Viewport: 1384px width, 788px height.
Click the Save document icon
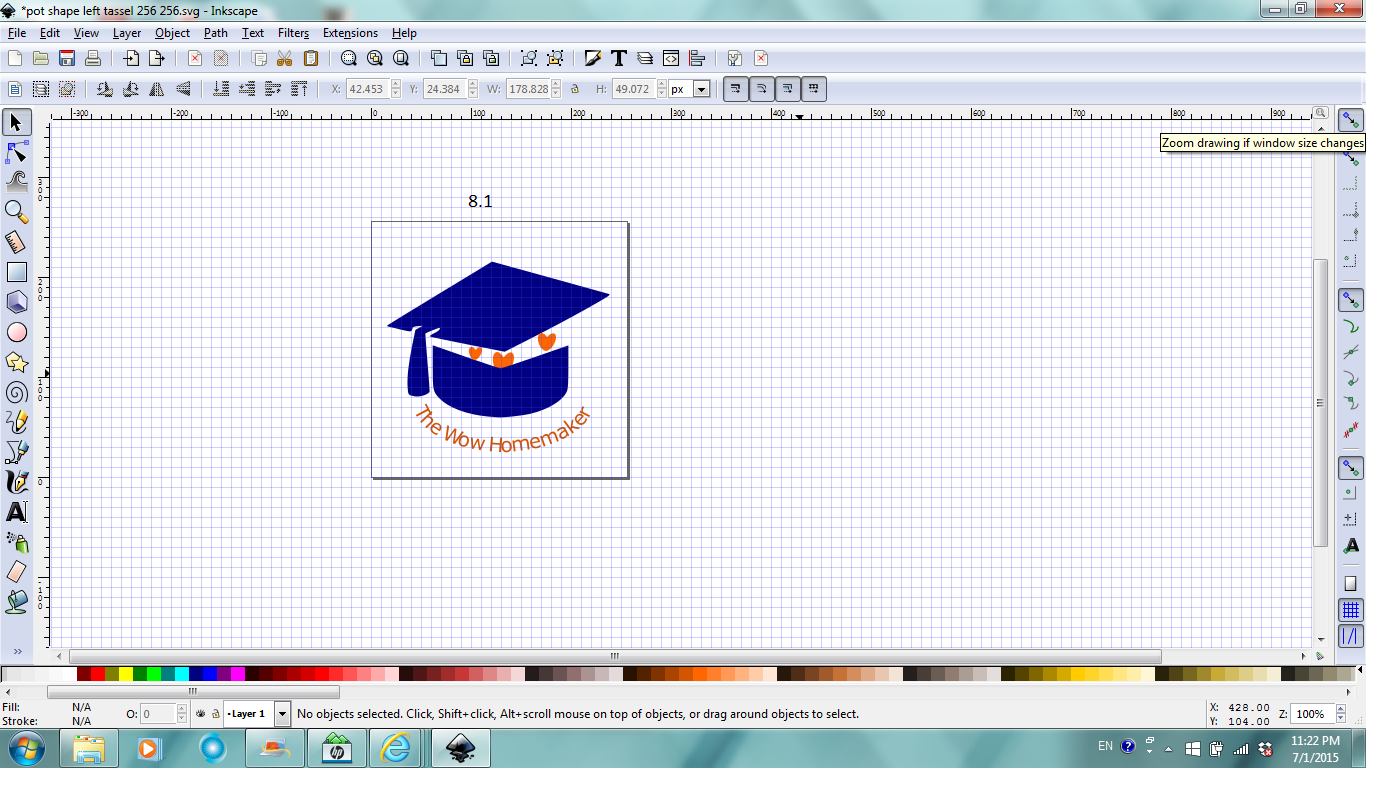[x=67, y=58]
